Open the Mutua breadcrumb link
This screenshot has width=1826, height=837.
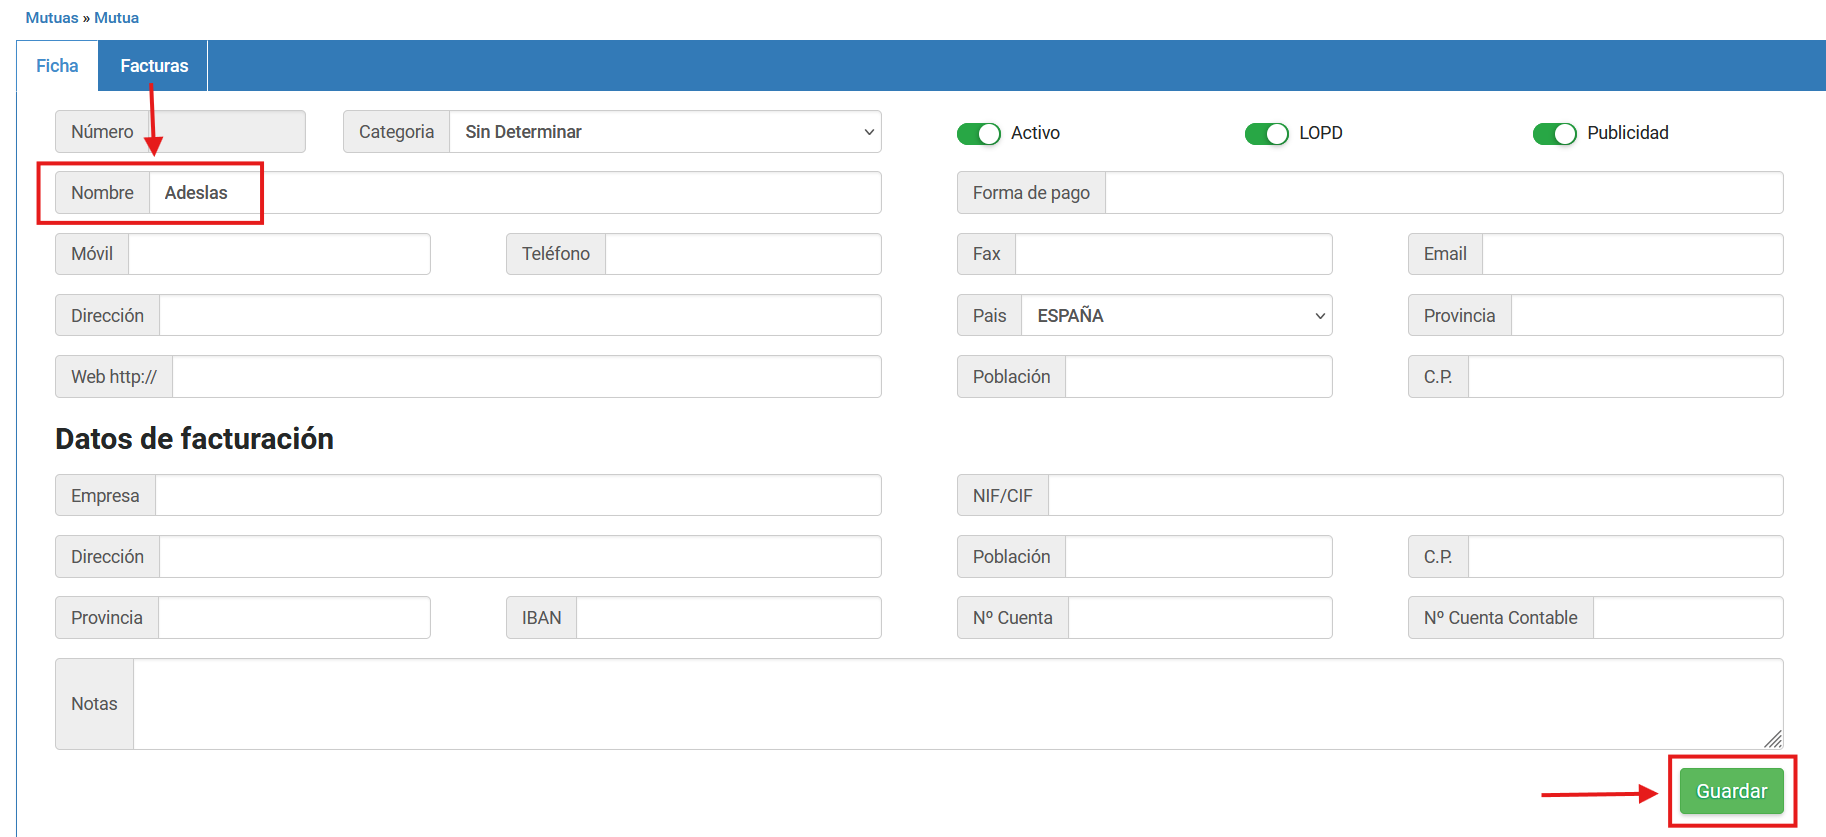click(116, 18)
